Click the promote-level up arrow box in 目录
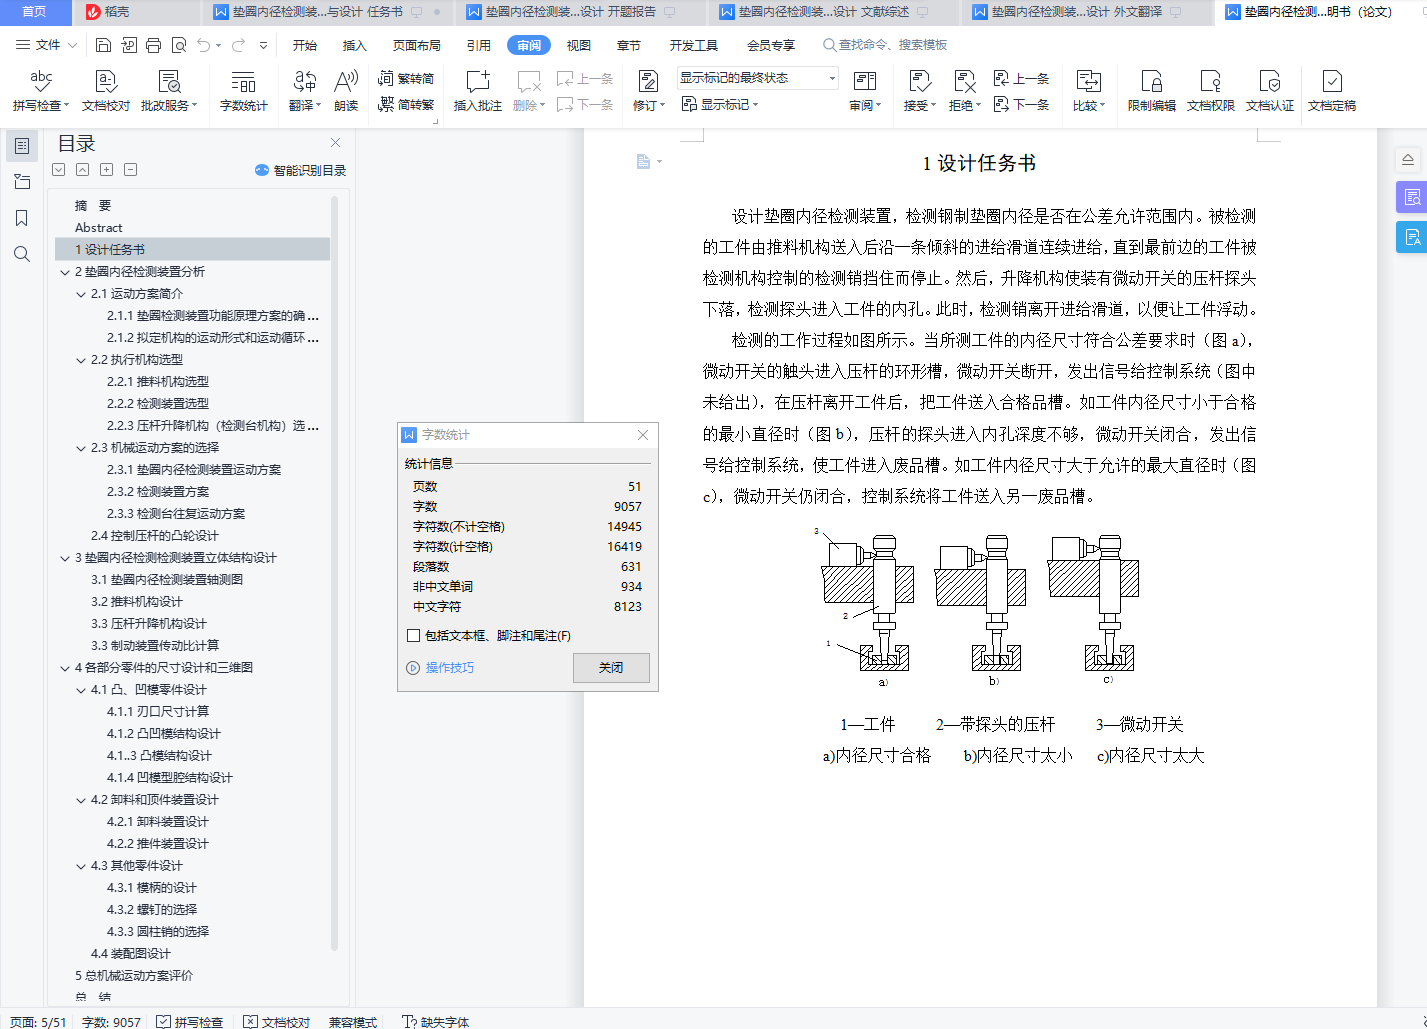 pyautogui.click(x=83, y=170)
